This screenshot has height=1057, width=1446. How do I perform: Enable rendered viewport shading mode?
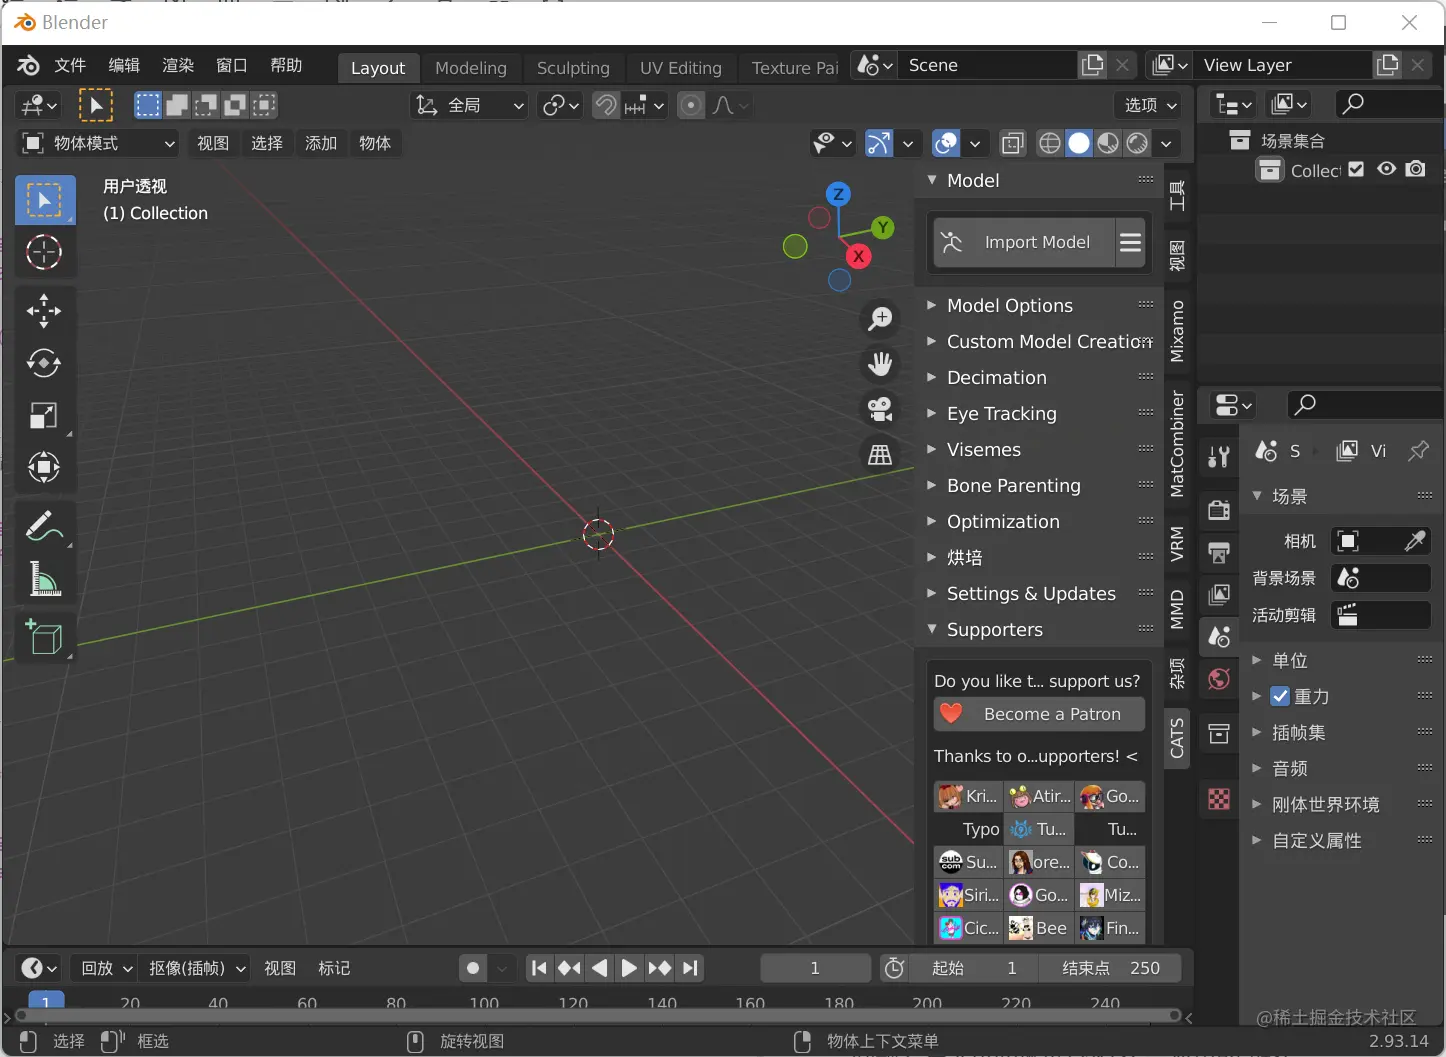pyautogui.click(x=1136, y=143)
